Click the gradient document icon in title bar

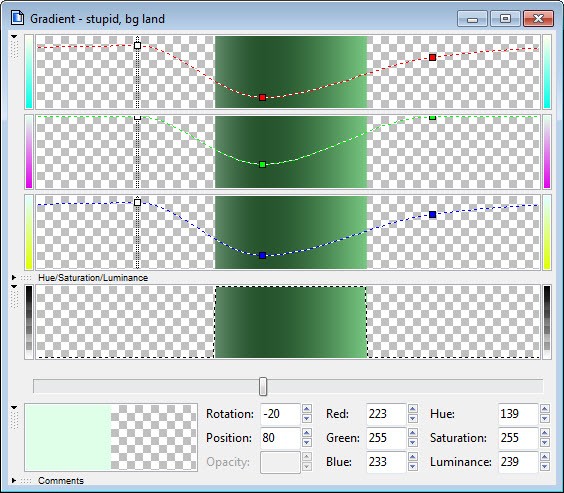tap(17, 18)
